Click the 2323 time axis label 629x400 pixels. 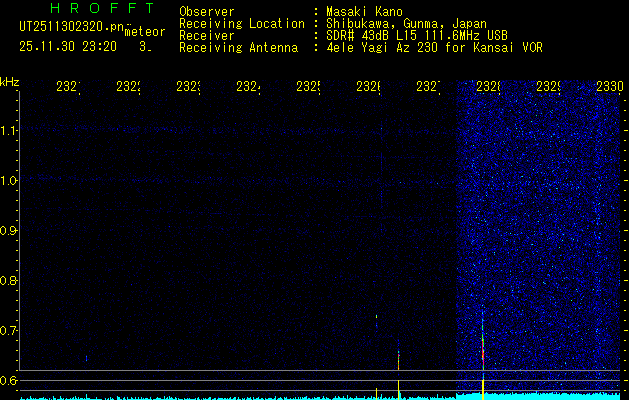[188, 86]
